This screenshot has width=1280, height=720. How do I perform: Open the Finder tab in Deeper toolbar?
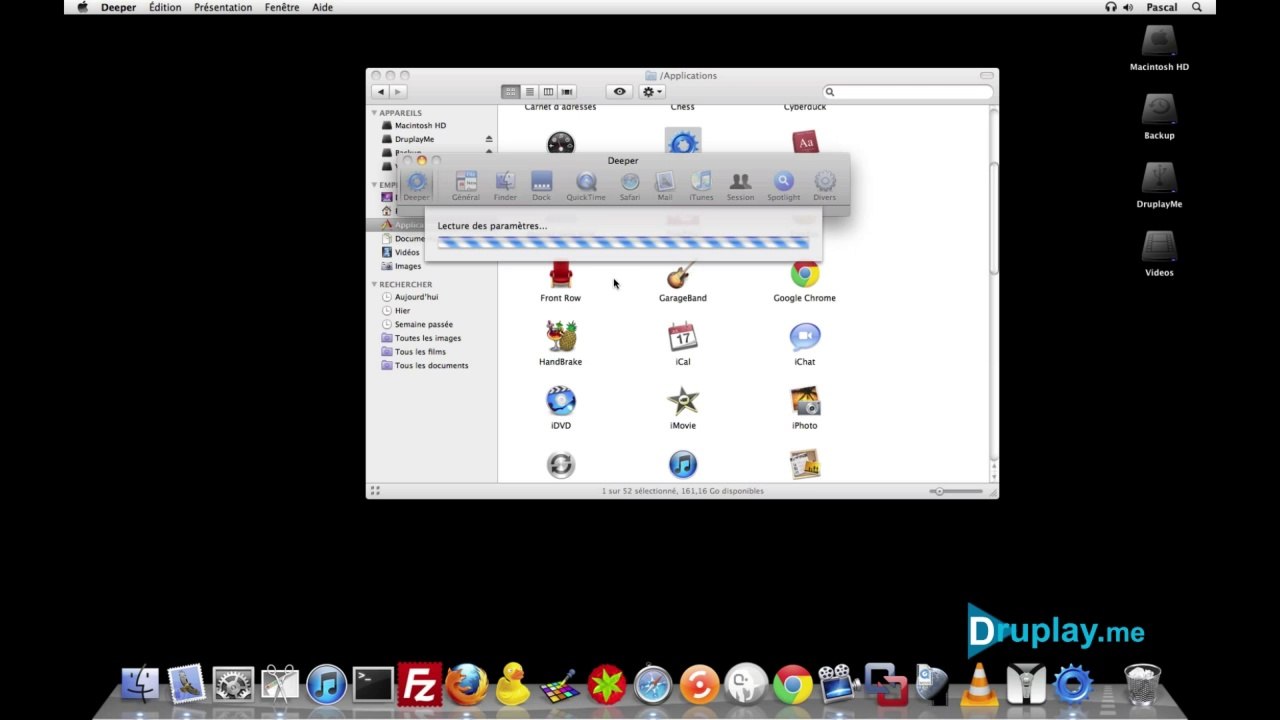coord(505,184)
